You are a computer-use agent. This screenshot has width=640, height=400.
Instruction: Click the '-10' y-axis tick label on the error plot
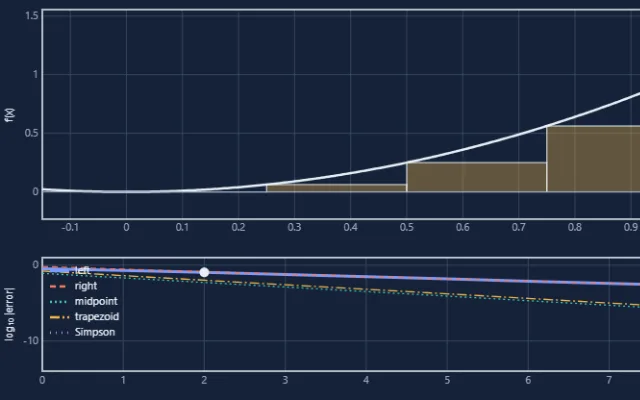(x=31, y=341)
